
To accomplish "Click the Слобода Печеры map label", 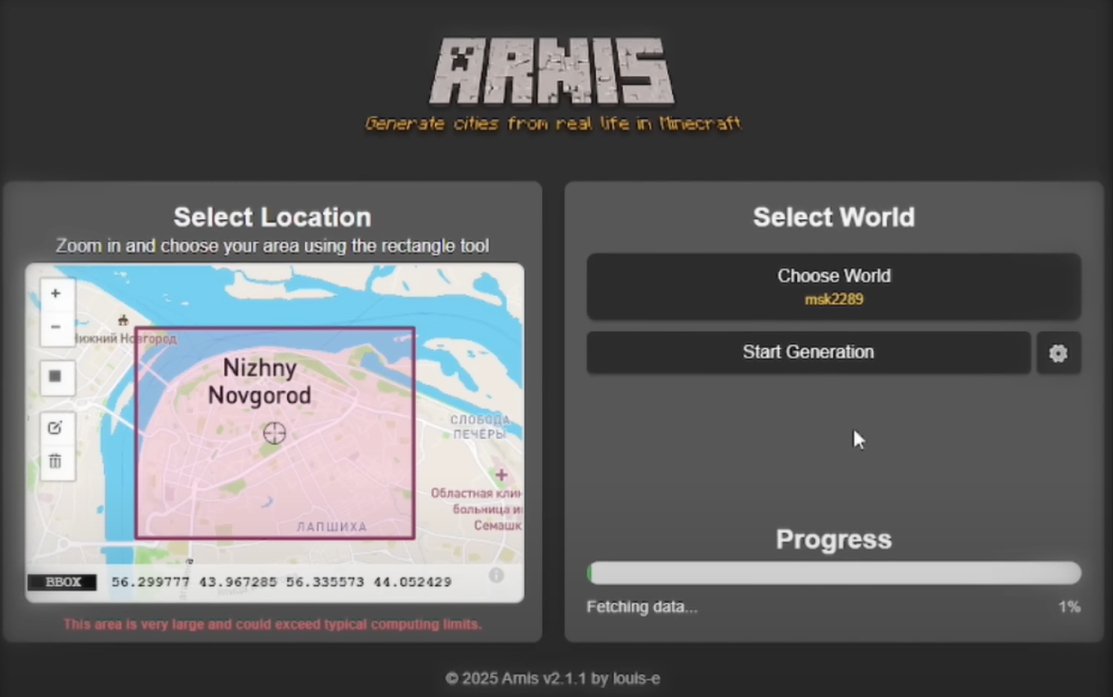I will 480,427.
